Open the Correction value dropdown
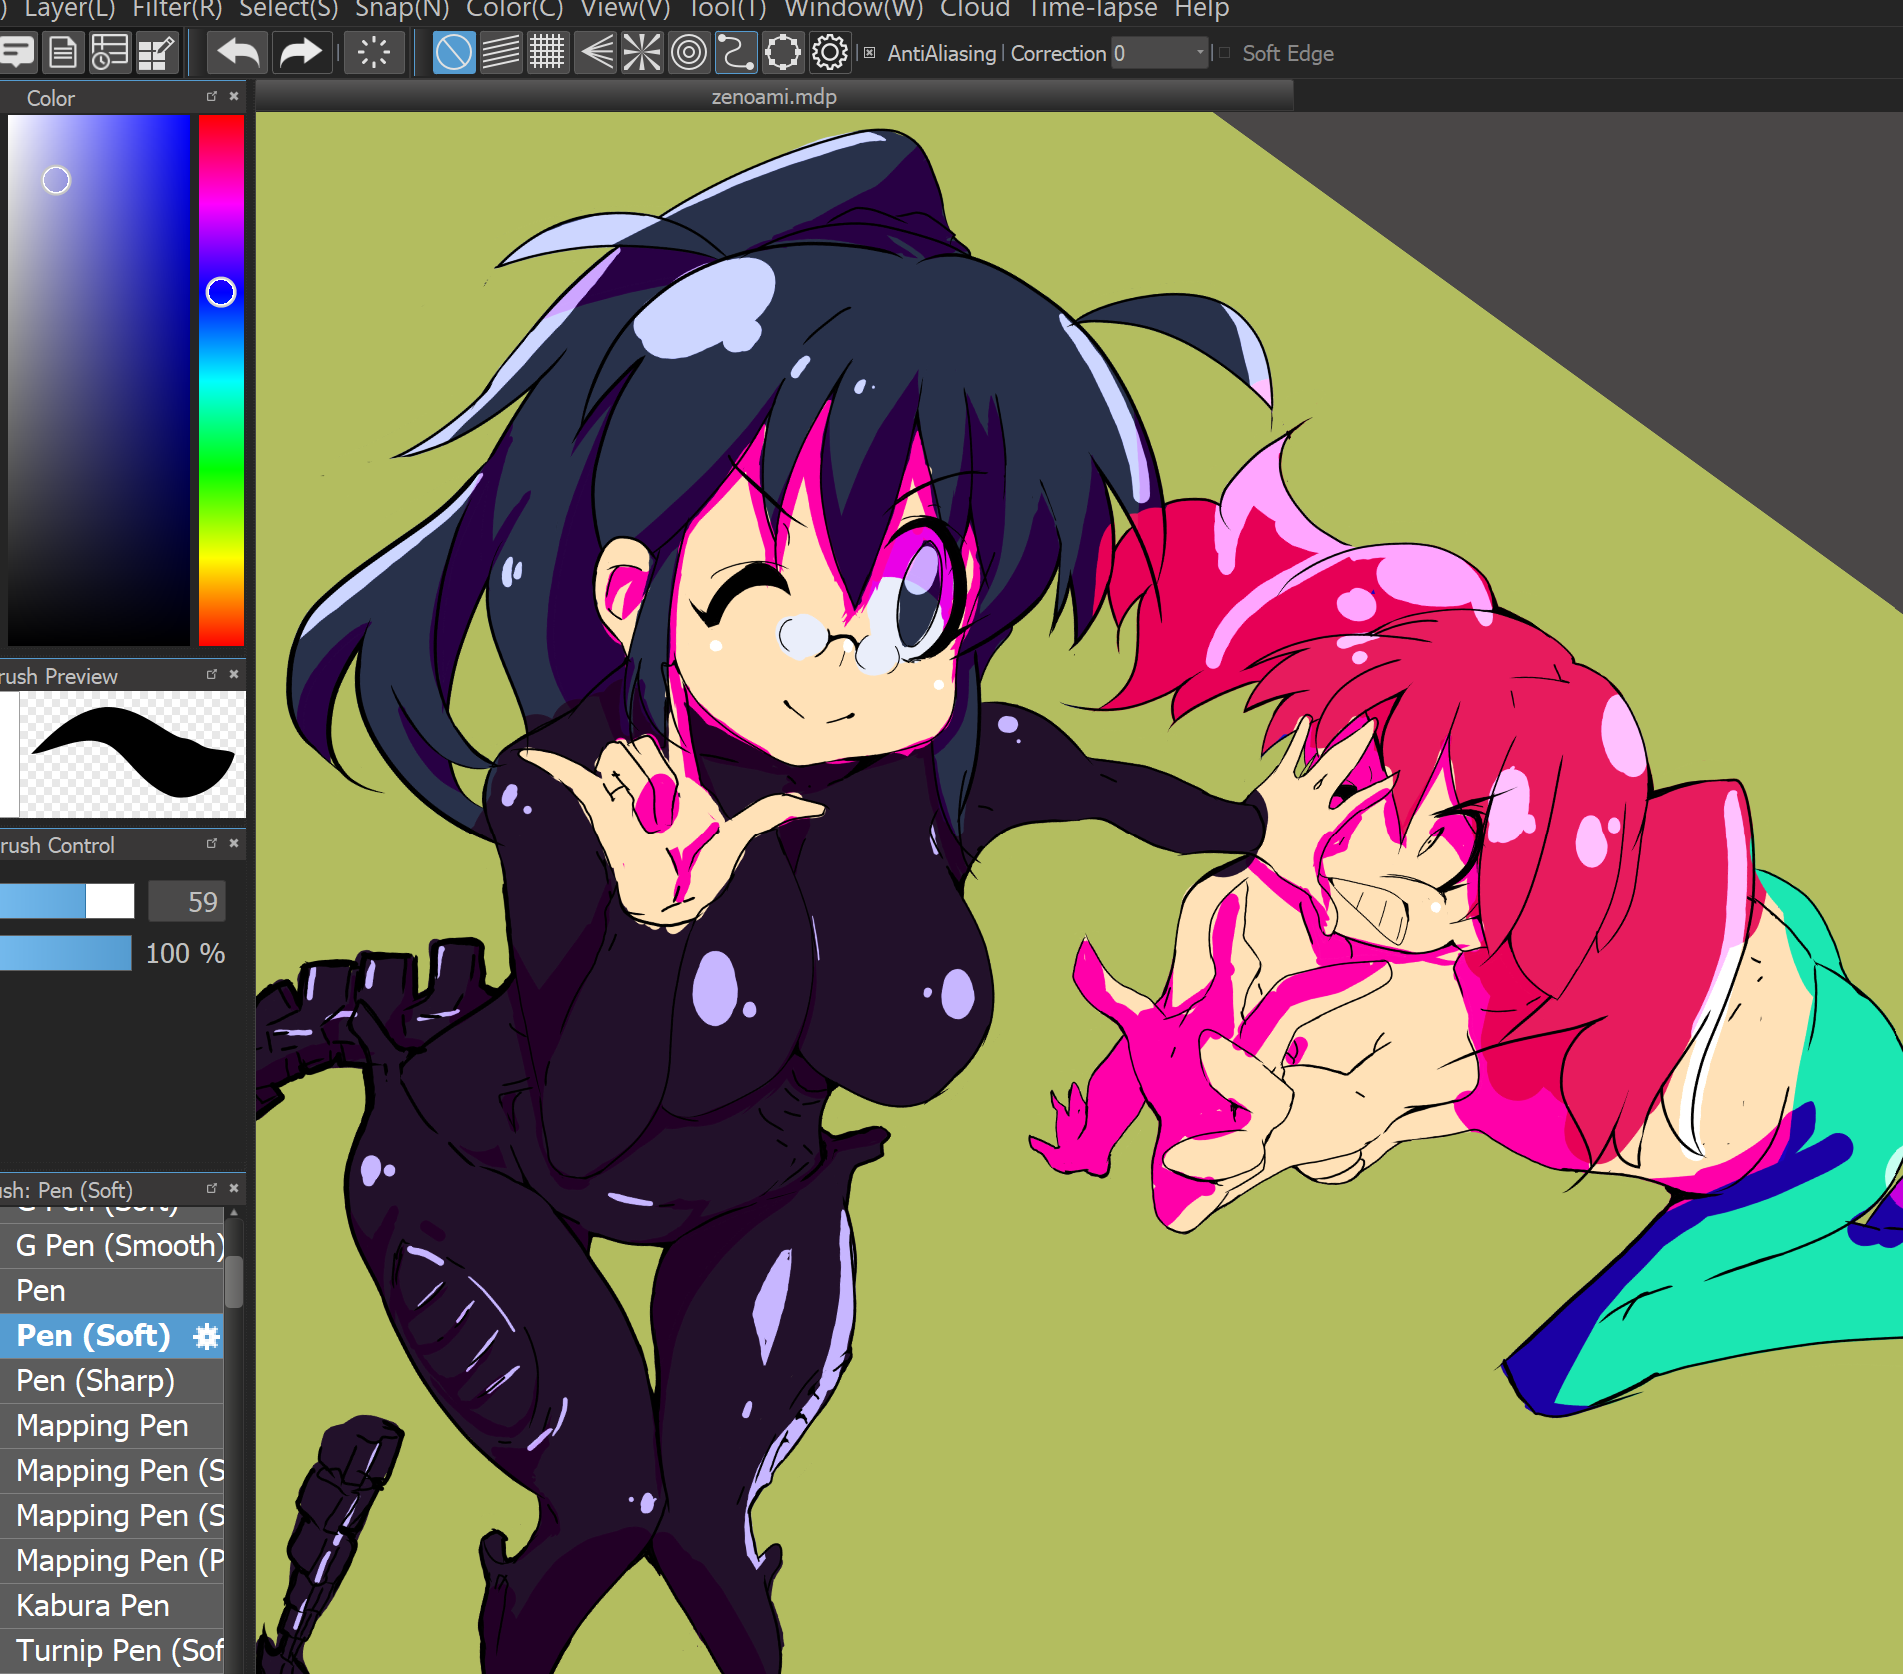 (1200, 53)
